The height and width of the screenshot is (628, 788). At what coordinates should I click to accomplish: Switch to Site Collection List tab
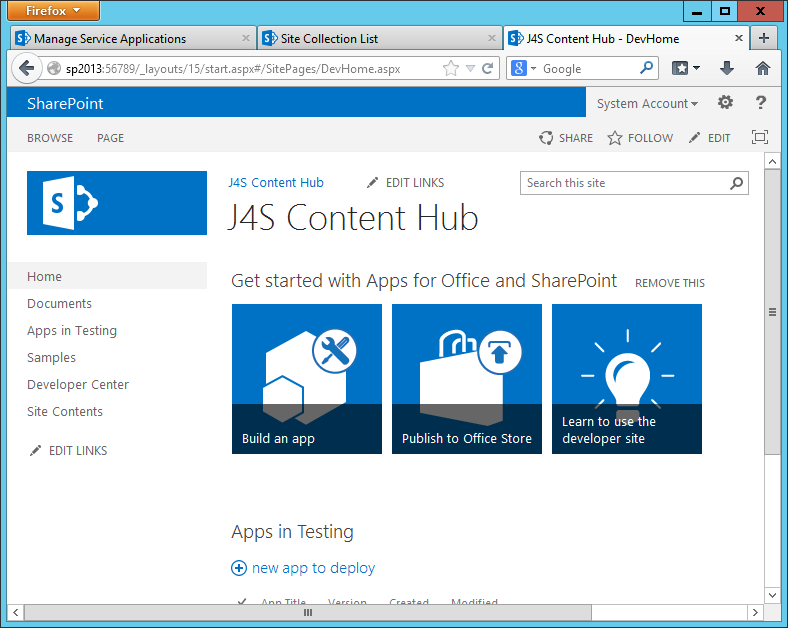coord(379,39)
